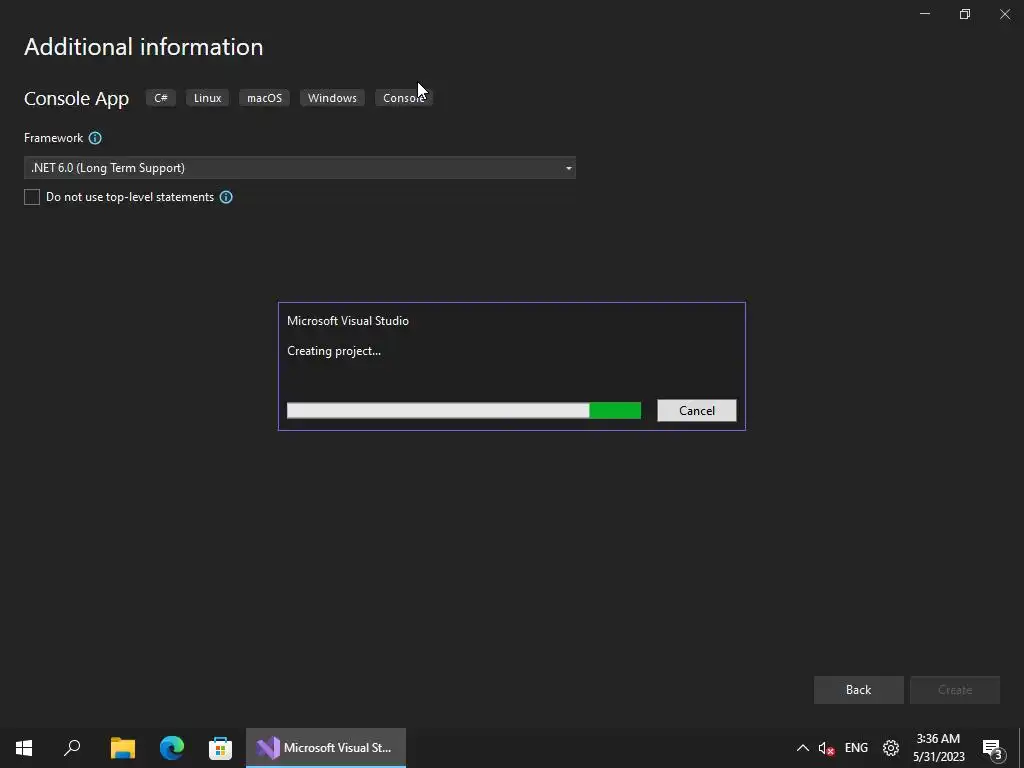Viewport: 1024px width, 768px height.
Task: Open the Framework dropdown
Action: tap(300, 168)
